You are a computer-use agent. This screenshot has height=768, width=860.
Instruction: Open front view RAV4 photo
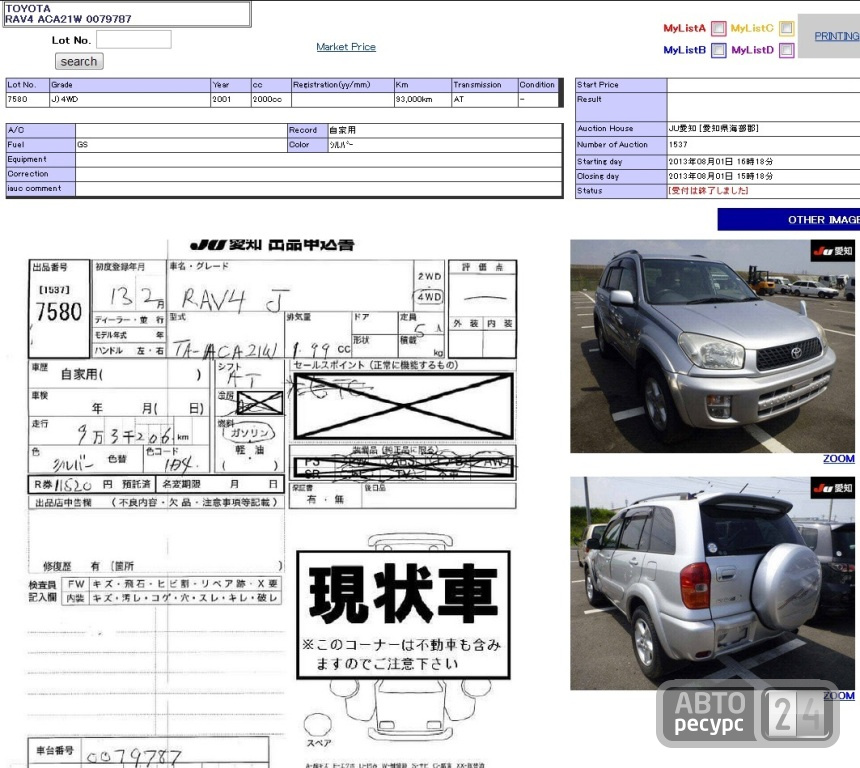pos(712,346)
